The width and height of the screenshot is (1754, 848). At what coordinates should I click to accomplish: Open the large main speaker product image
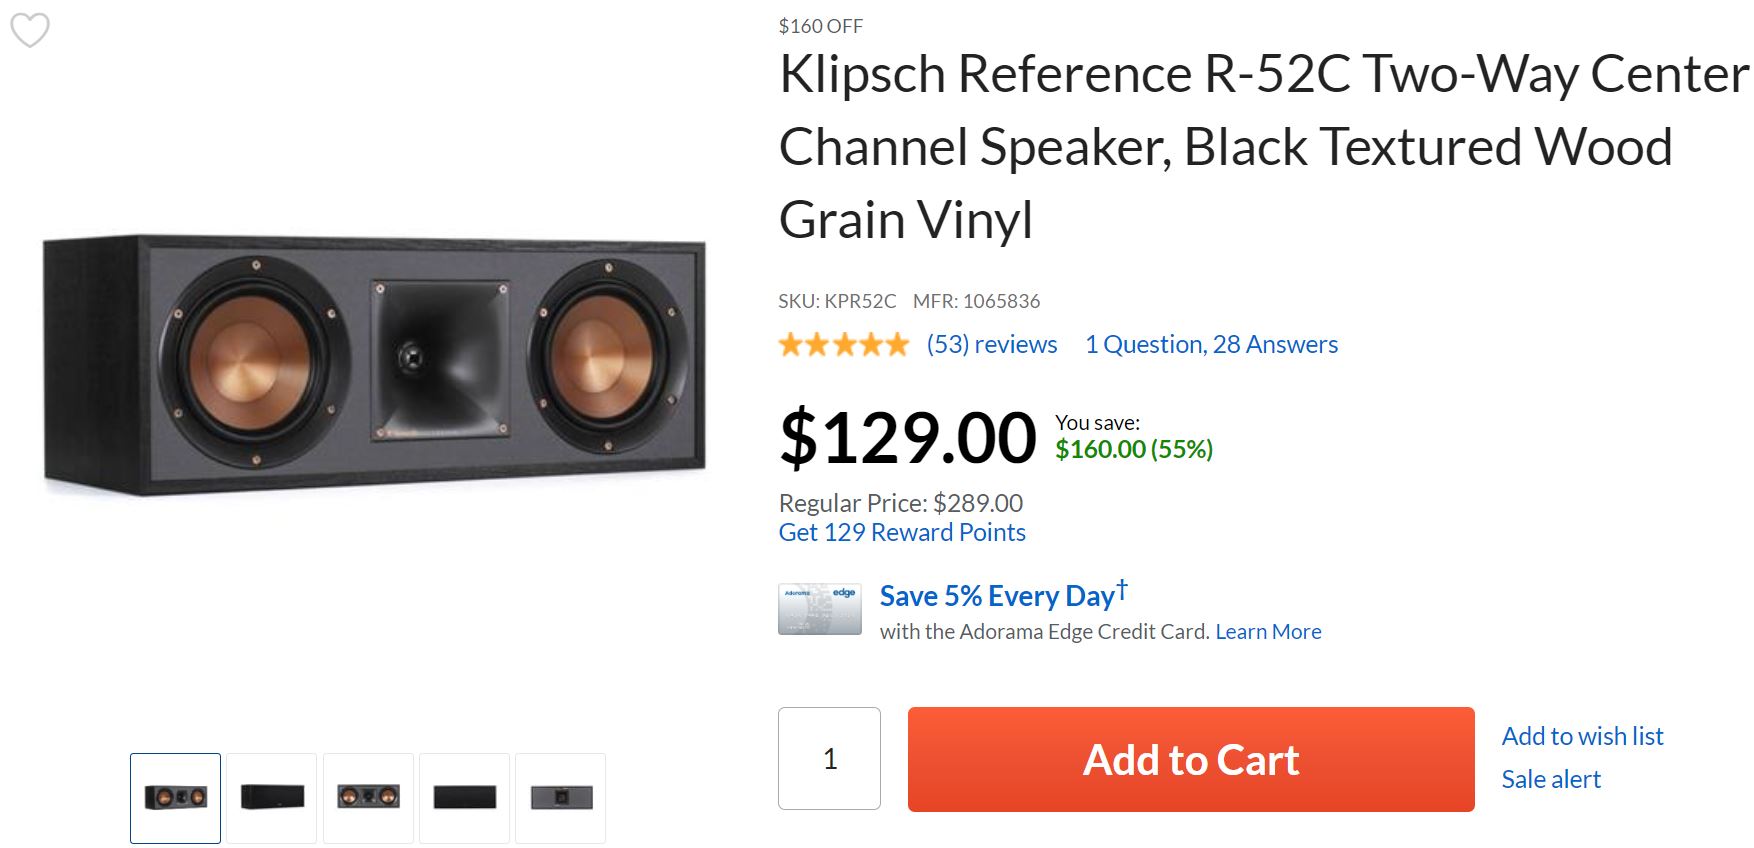[374, 365]
